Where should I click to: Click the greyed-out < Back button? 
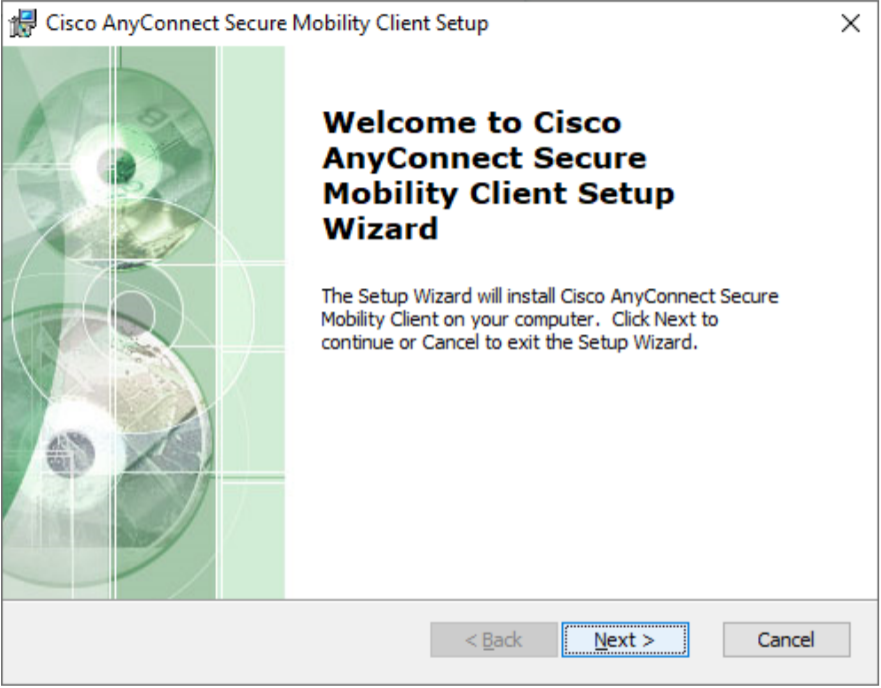click(x=494, y=640)
